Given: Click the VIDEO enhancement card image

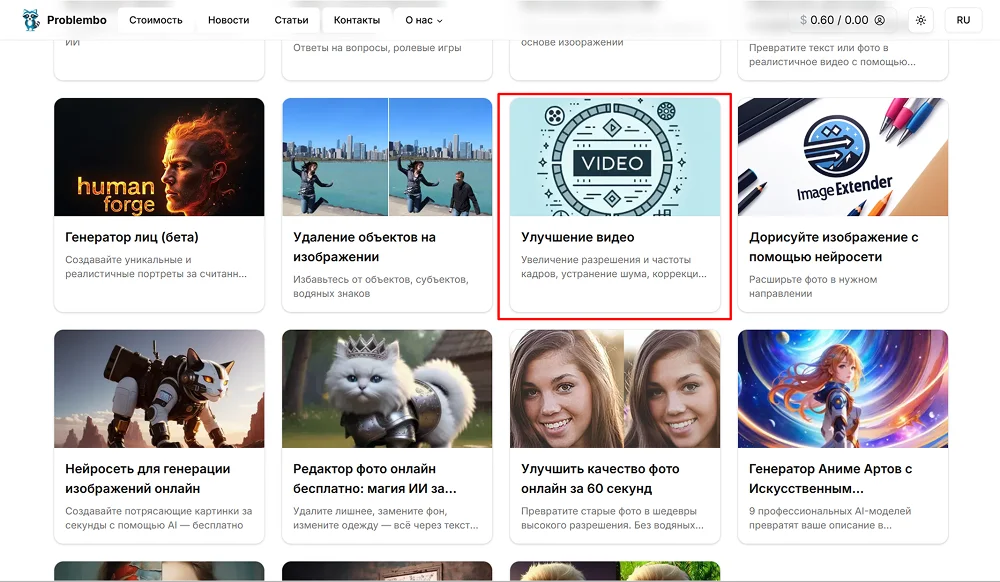Looking at the screenshot, I should [615, 157].
